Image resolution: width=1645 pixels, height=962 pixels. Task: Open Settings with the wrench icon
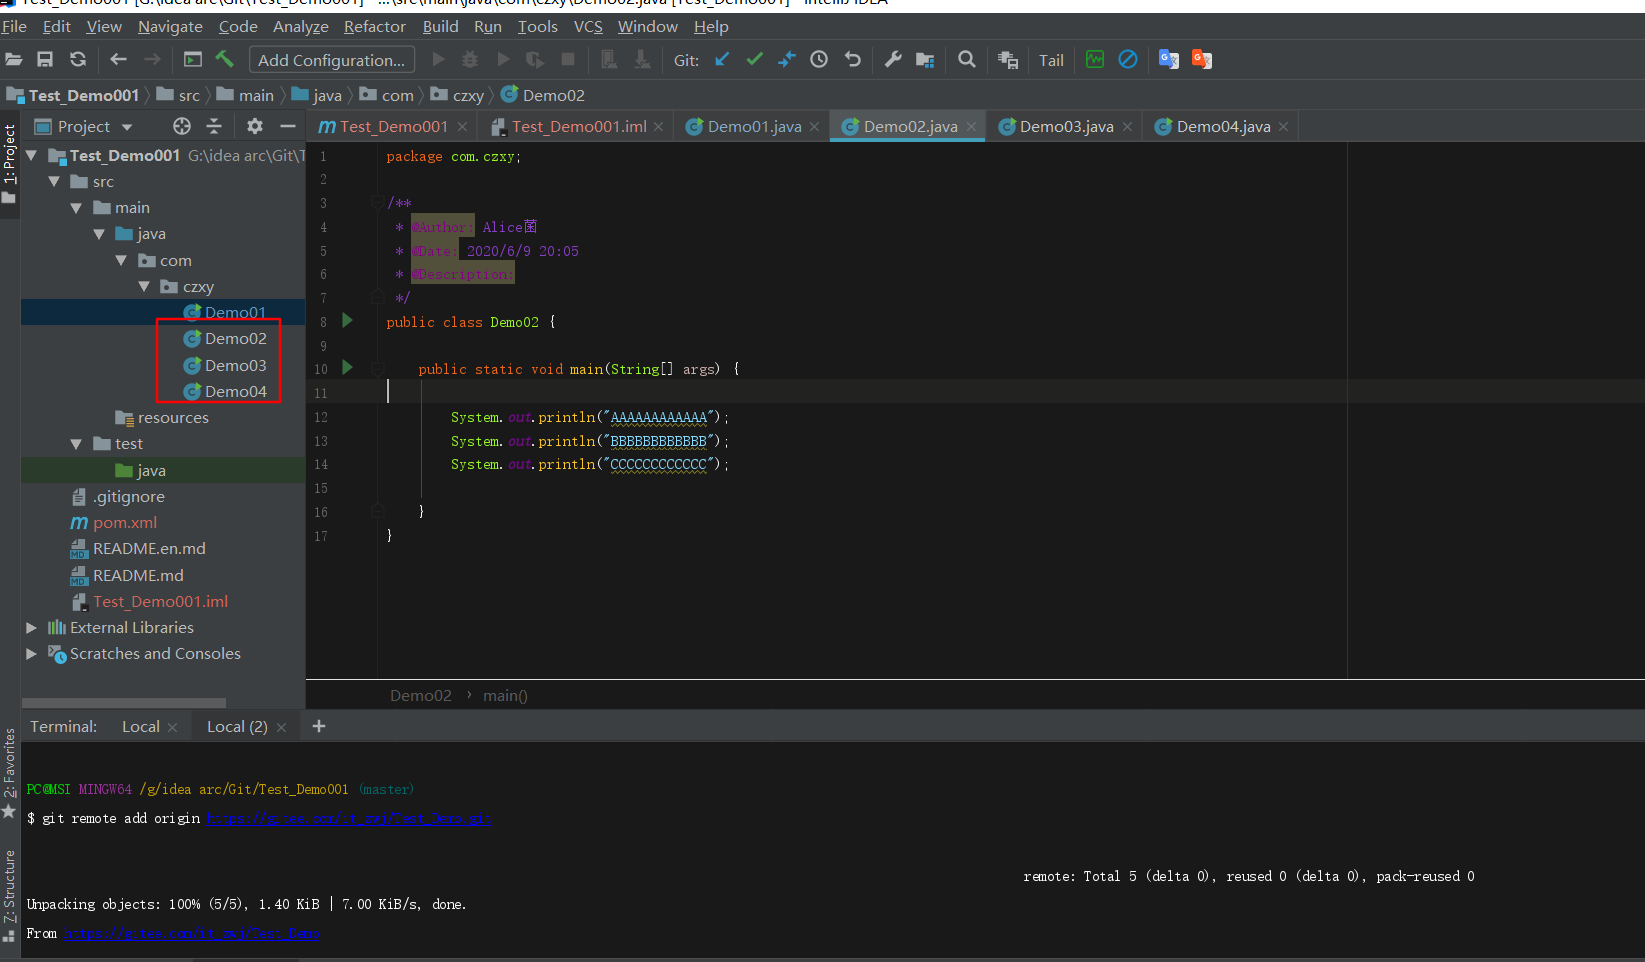tap(893, 60)
